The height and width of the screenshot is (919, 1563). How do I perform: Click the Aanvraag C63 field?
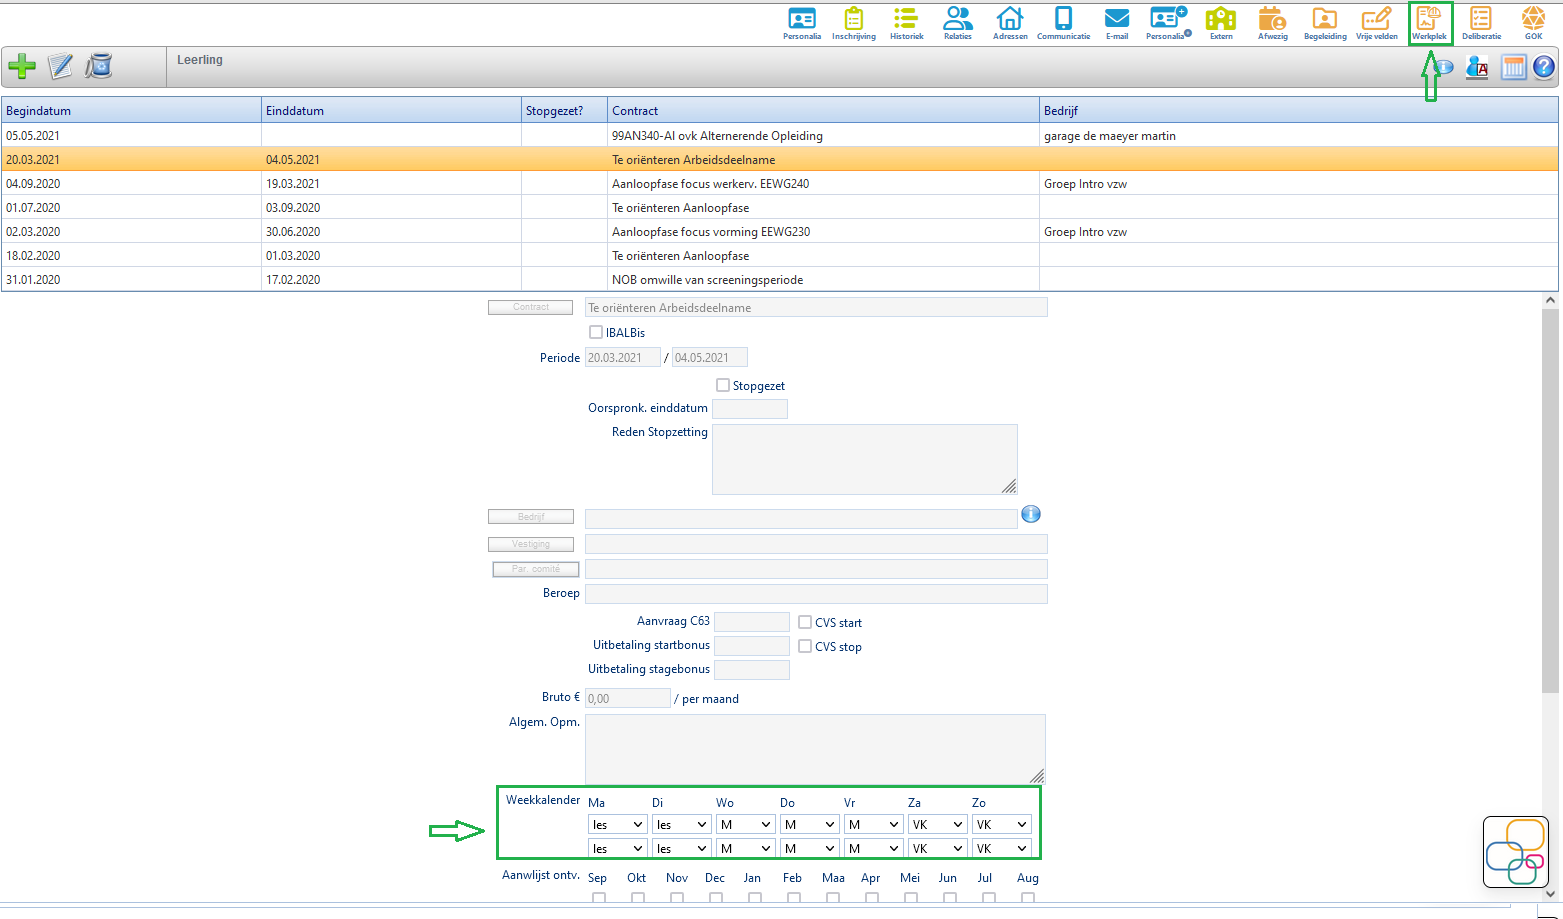click(752, 622)
